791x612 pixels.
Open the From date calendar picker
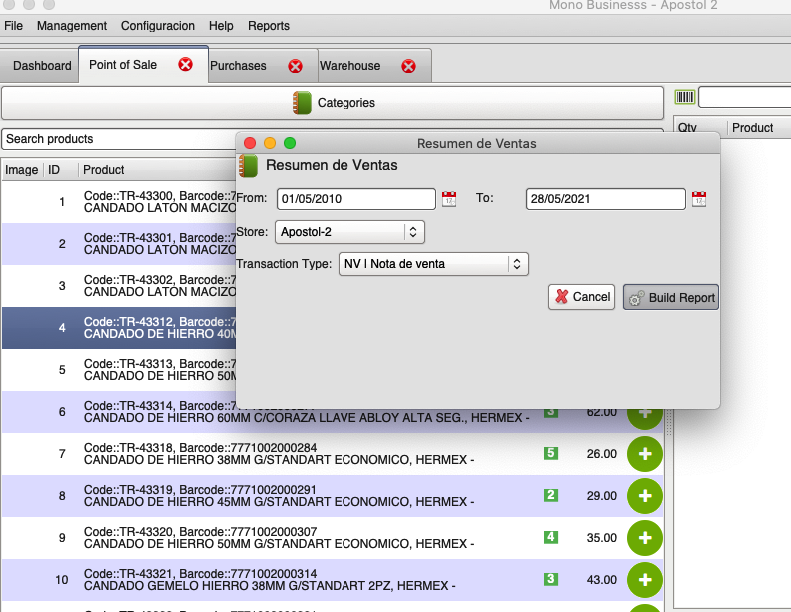[x=449, y=198]
